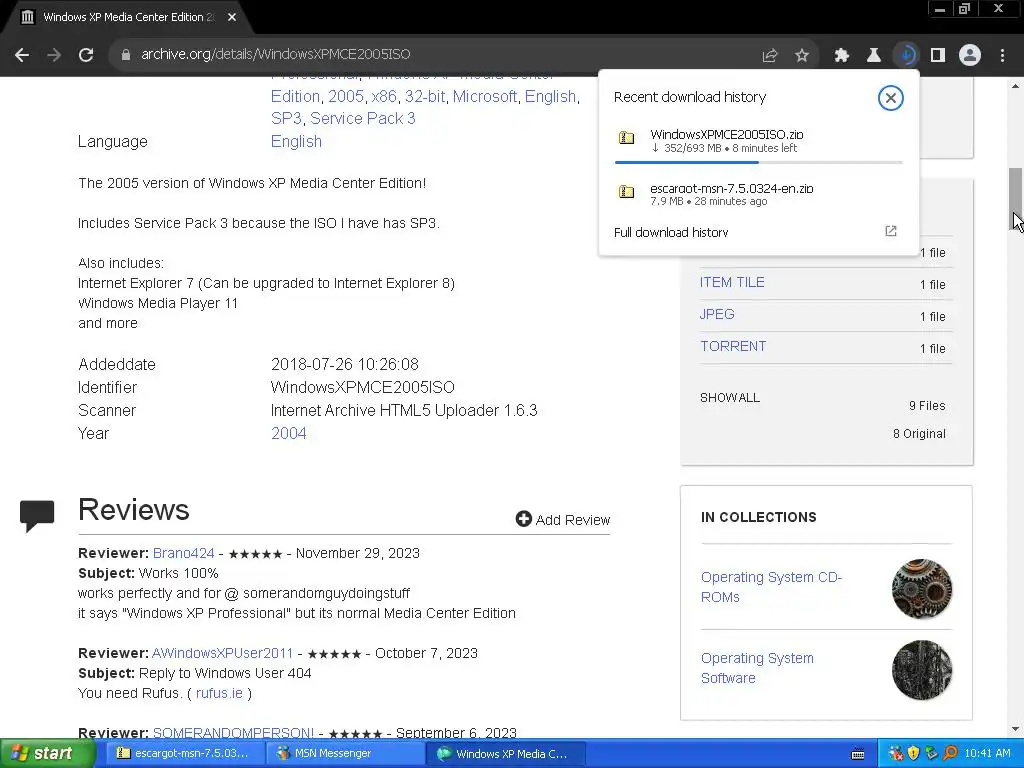The image size is (1024, 768).
Task: Go forward to the next page
Action: coord(54,55)
